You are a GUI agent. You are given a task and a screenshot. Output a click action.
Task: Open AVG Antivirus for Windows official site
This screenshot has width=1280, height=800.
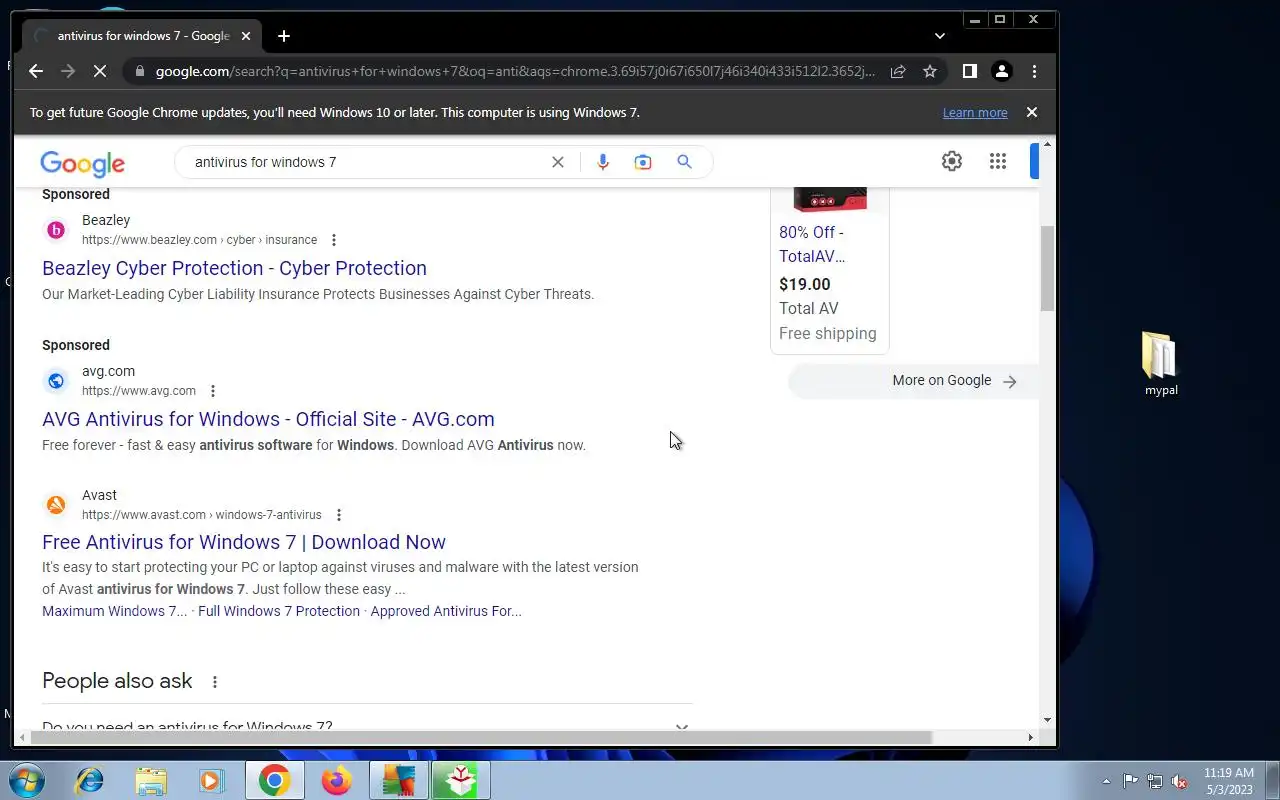tap(268, 419)
